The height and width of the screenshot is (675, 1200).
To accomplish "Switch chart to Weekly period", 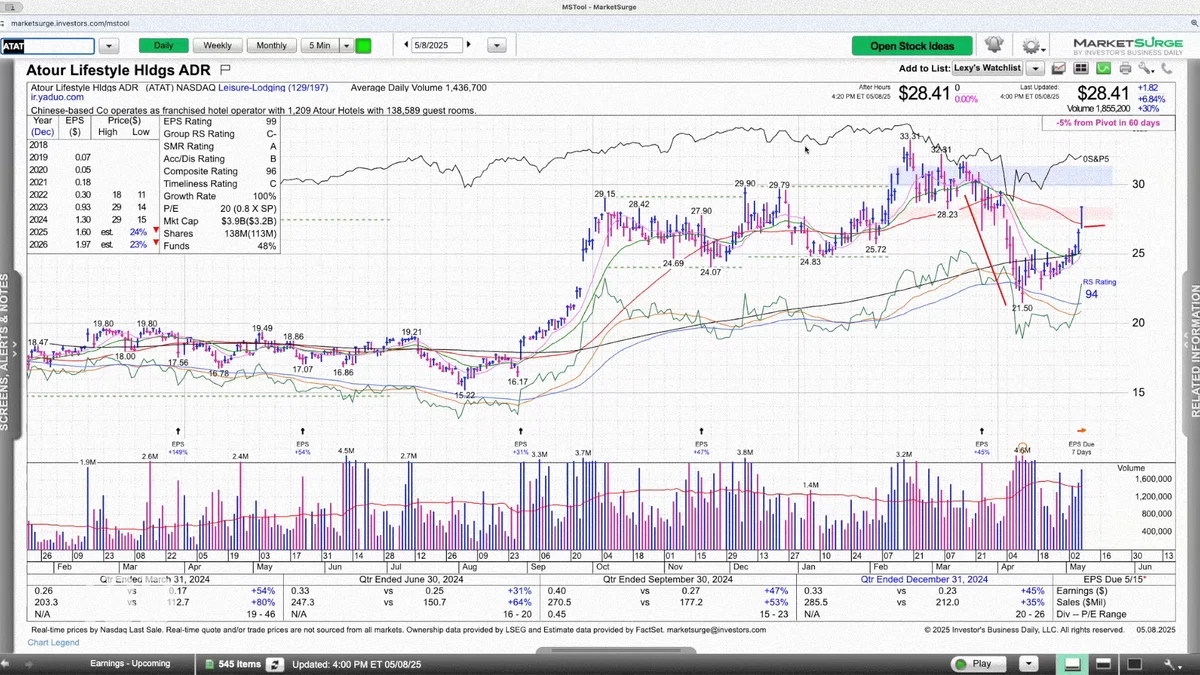I will [x=217, y=45].
